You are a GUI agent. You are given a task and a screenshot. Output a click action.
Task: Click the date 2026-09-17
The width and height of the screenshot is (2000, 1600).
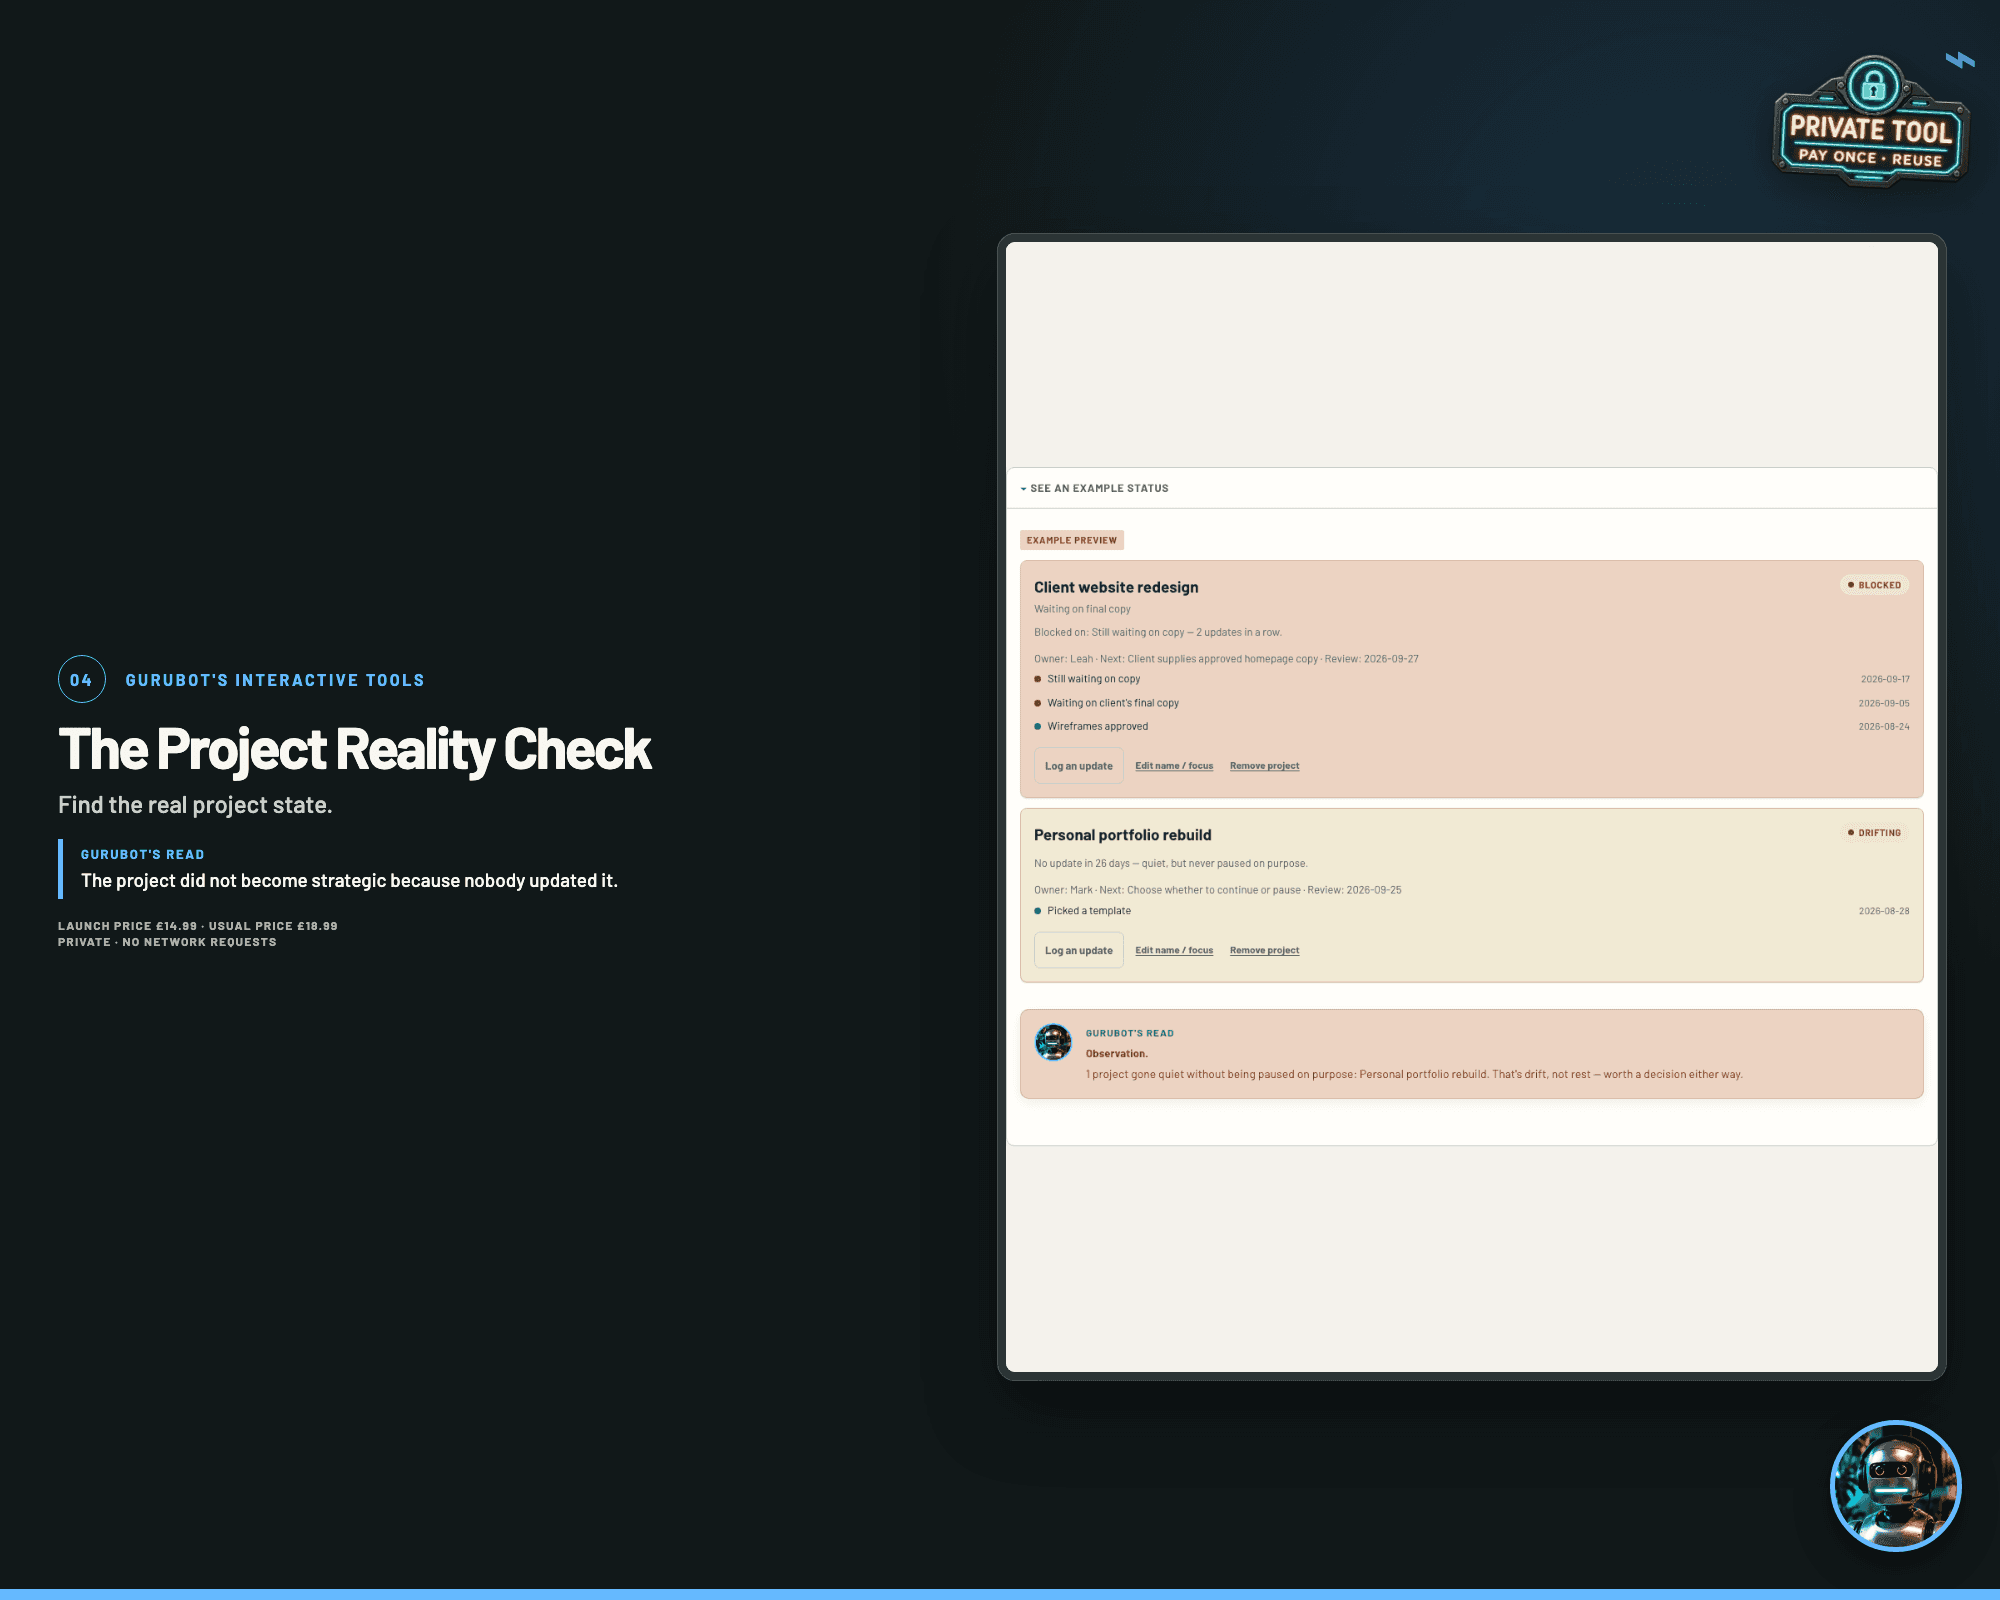click(x=1885, y=679)
